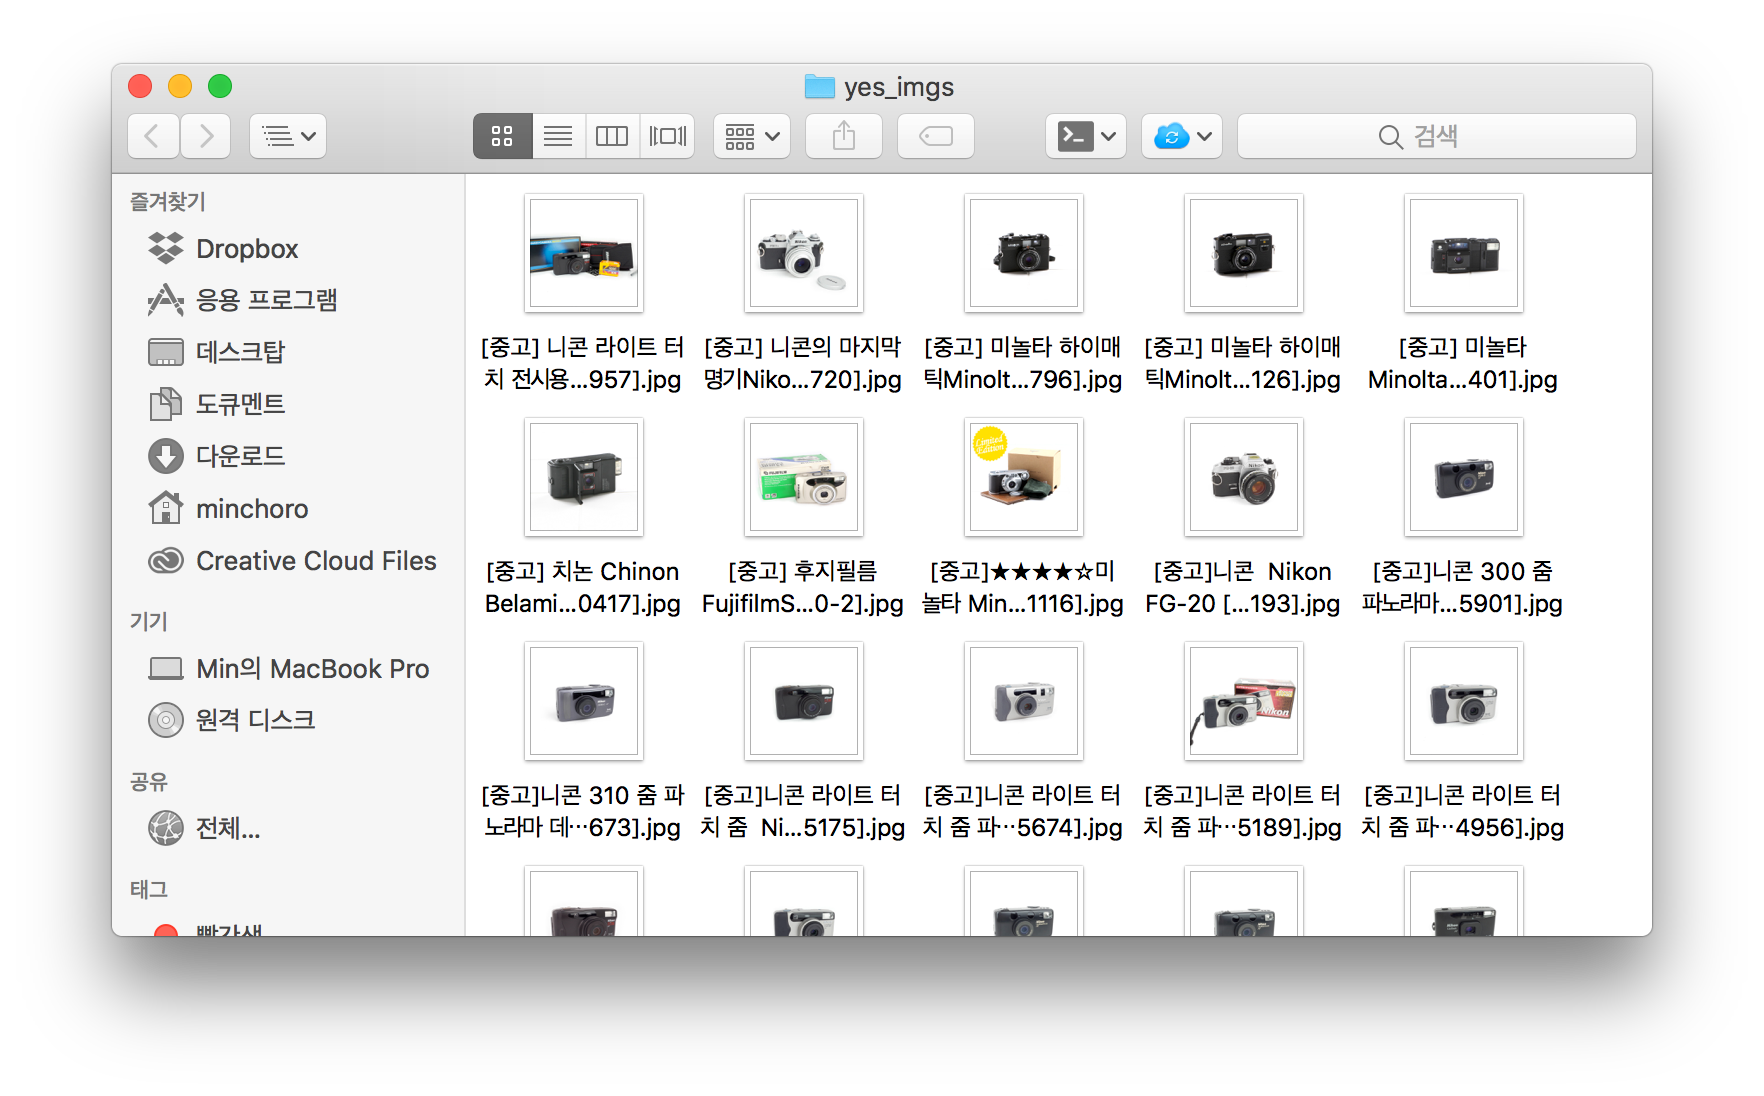Click filename ending in 673].jpg

[x=583, y=811]
